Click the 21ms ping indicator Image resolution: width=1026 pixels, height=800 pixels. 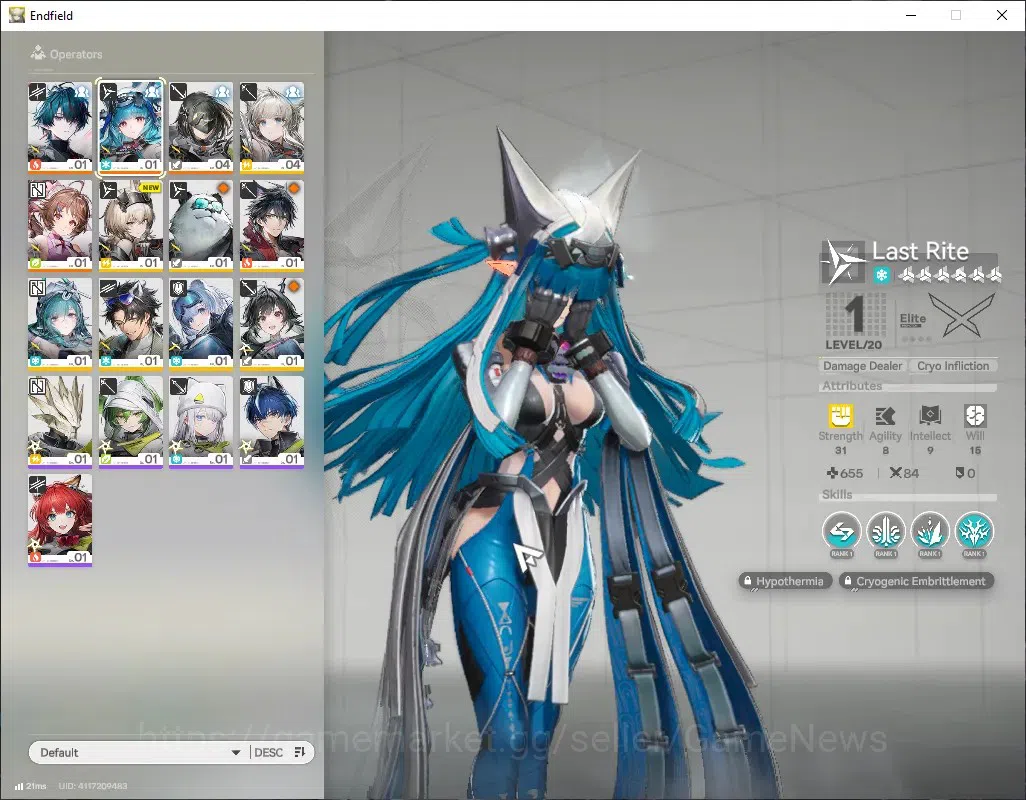click(x=31, y=786)
